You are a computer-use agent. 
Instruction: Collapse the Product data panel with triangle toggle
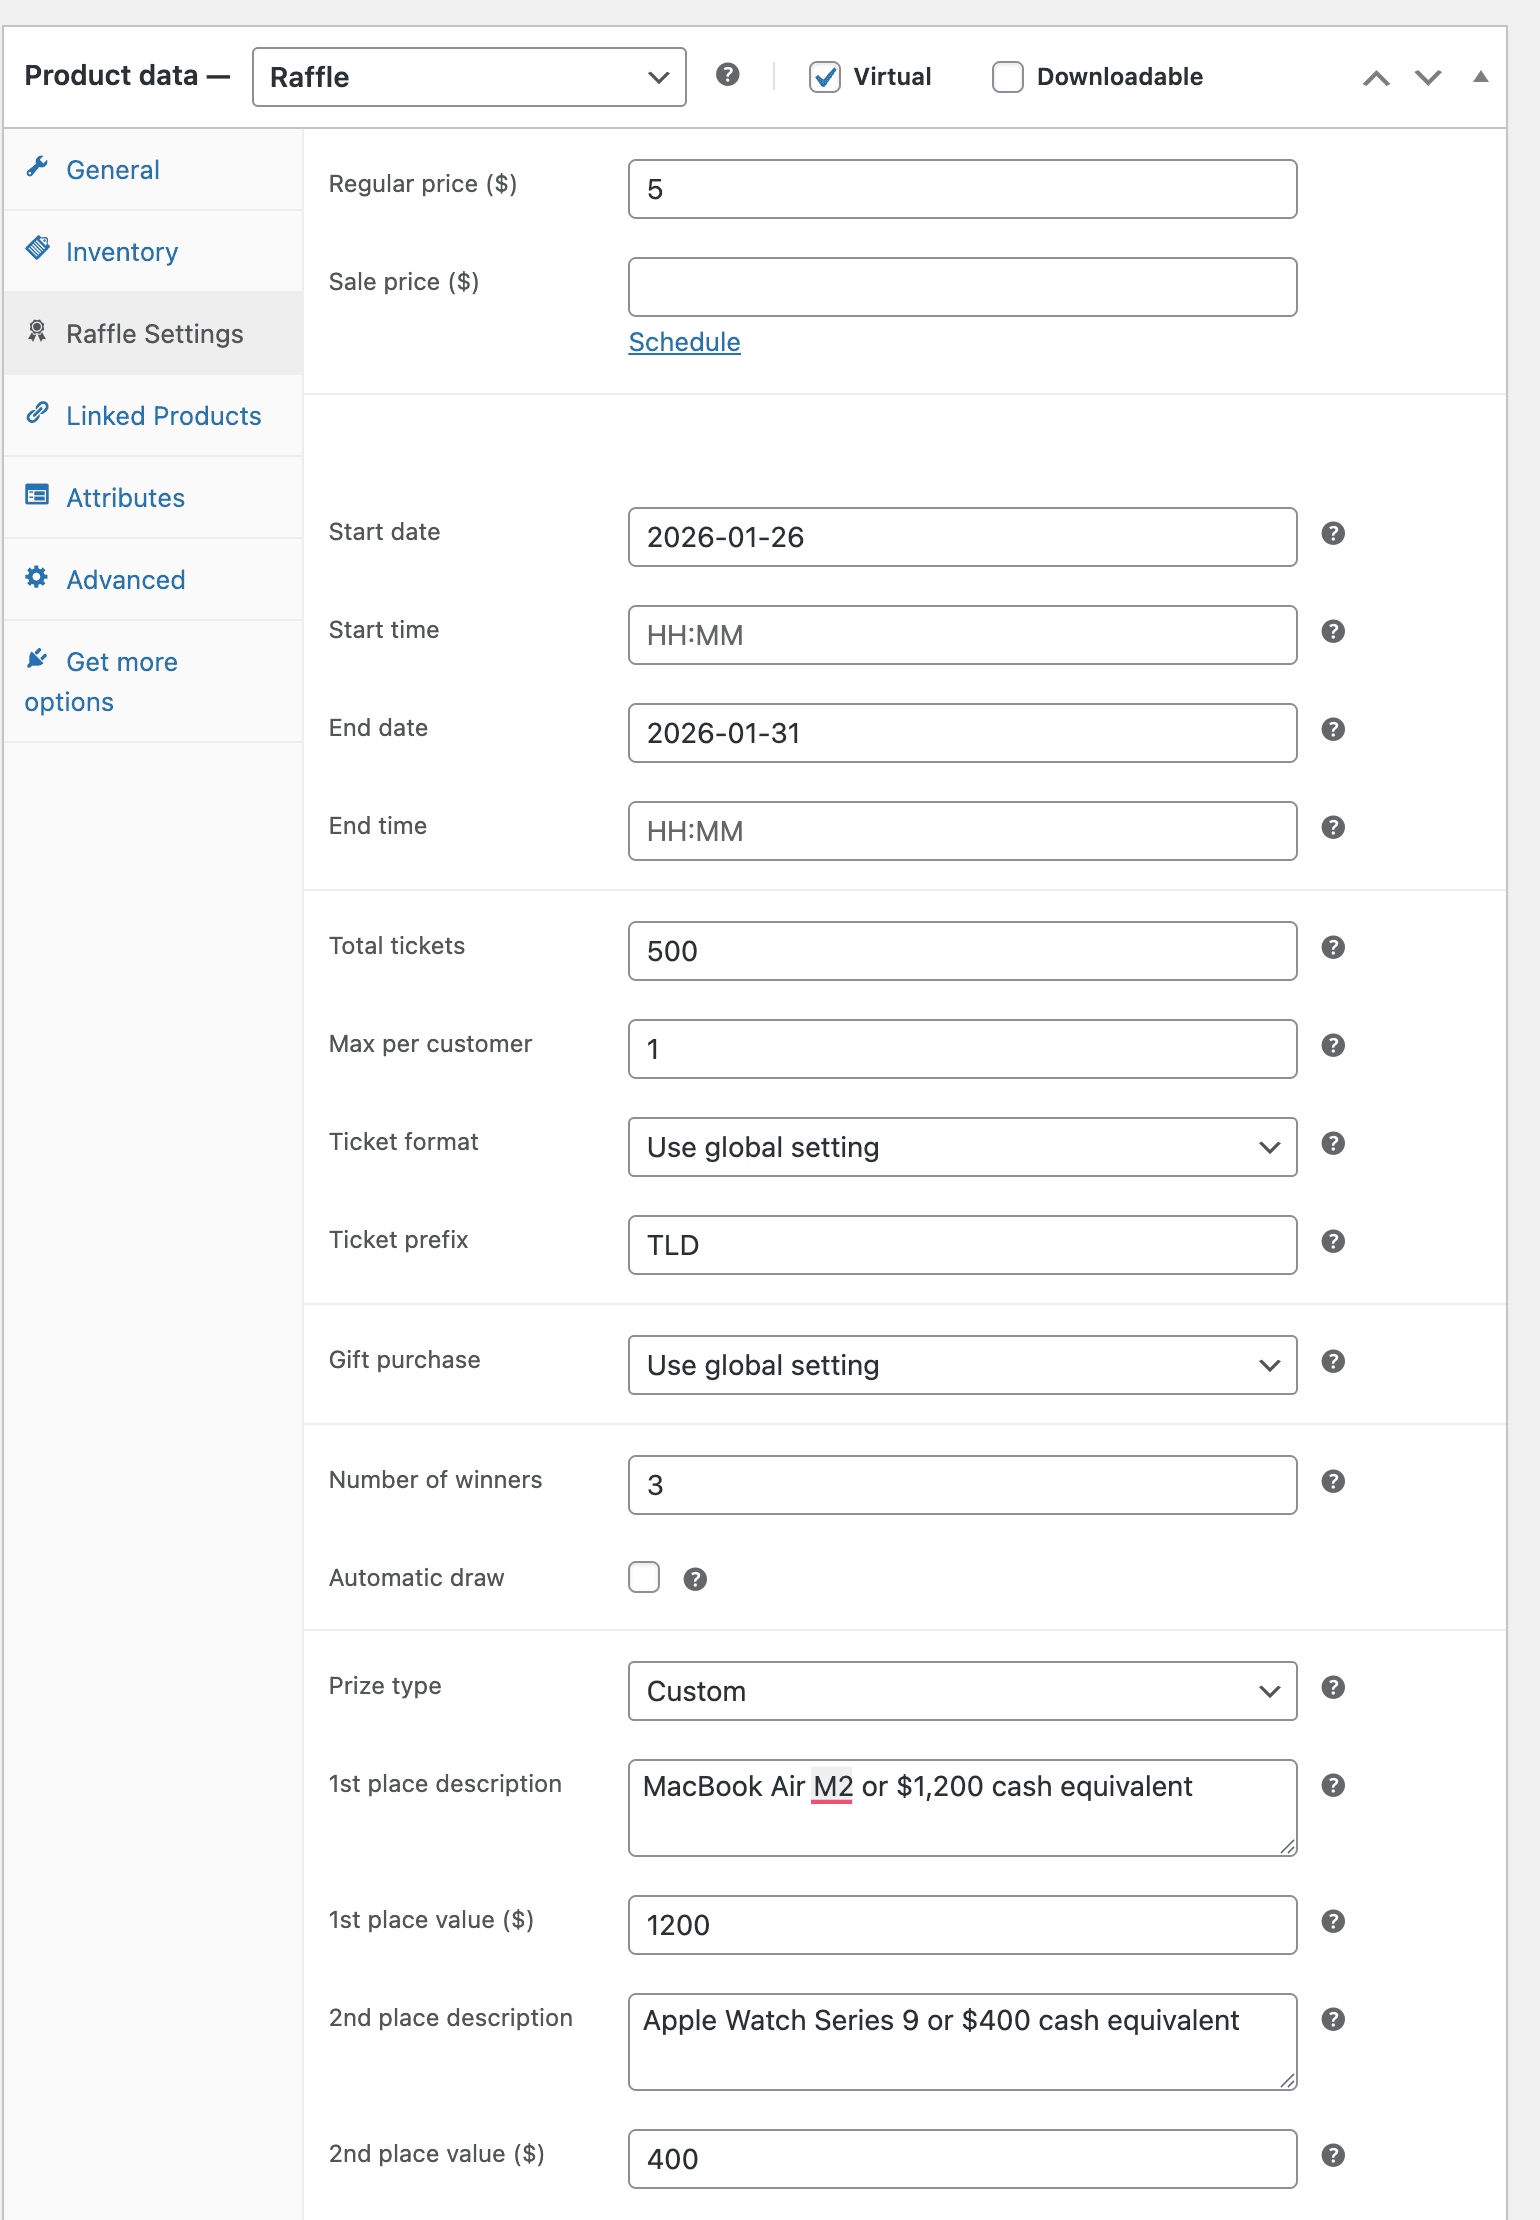coord(1481,77)
